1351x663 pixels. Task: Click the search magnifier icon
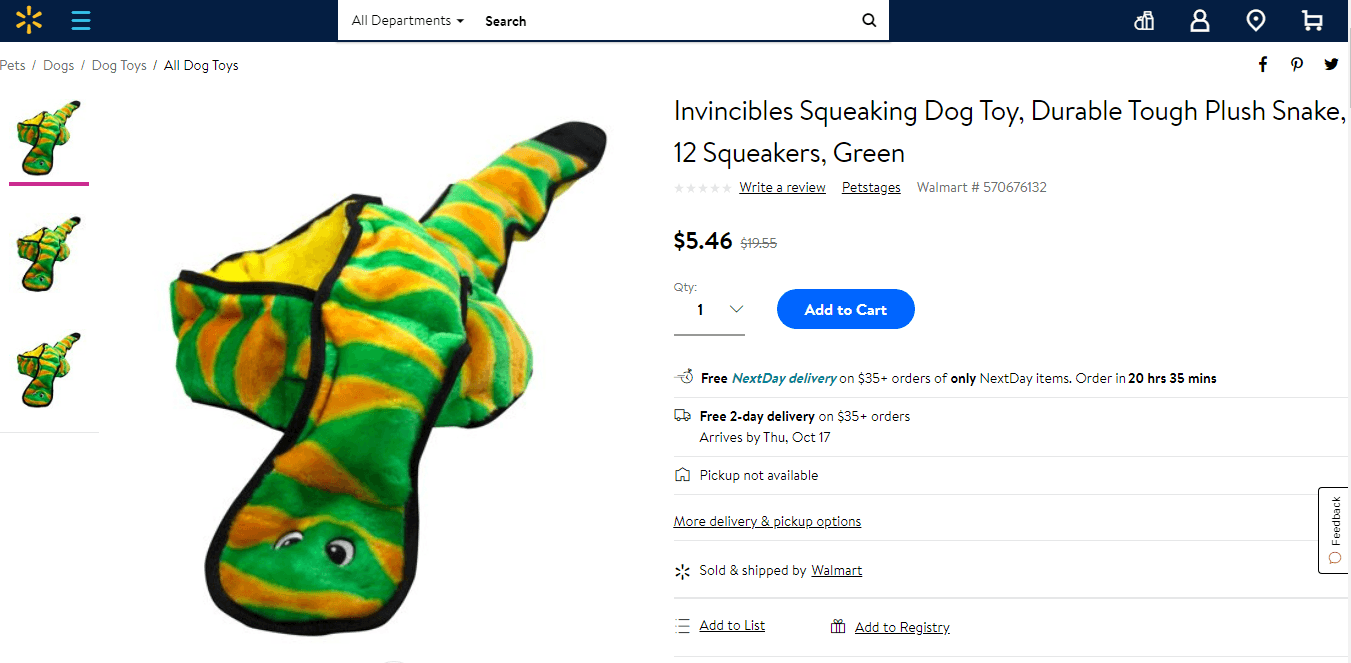(x=868, y=20)
